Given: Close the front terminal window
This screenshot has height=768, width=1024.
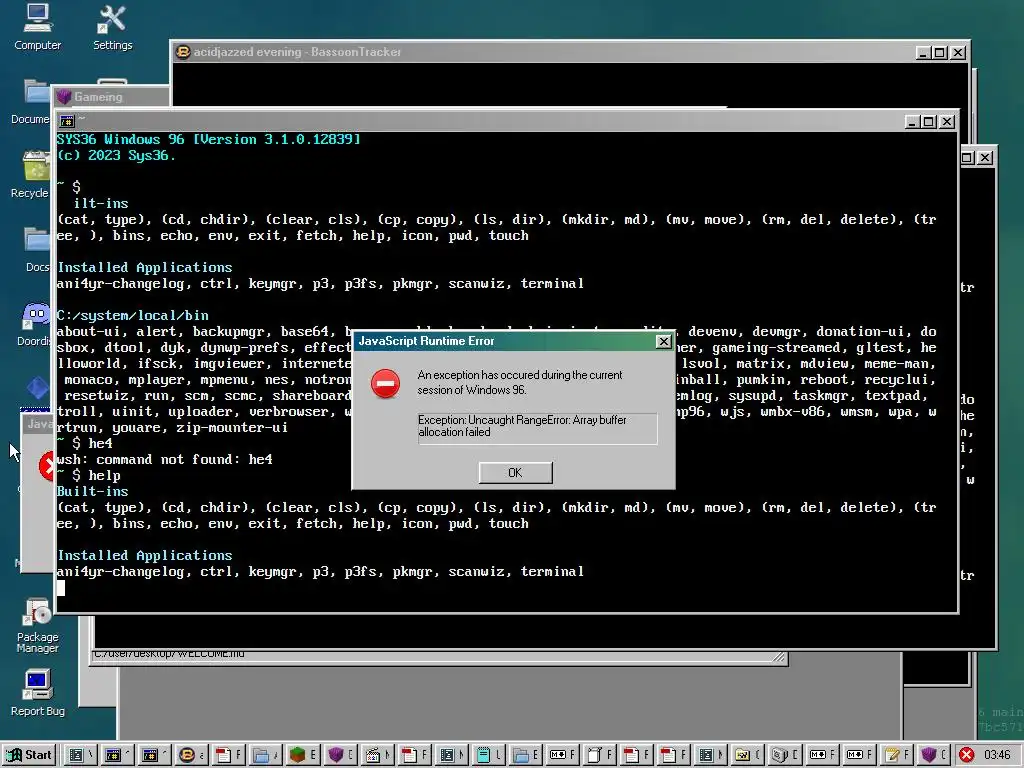Looking at the screenshot, I should coord(946,121).
